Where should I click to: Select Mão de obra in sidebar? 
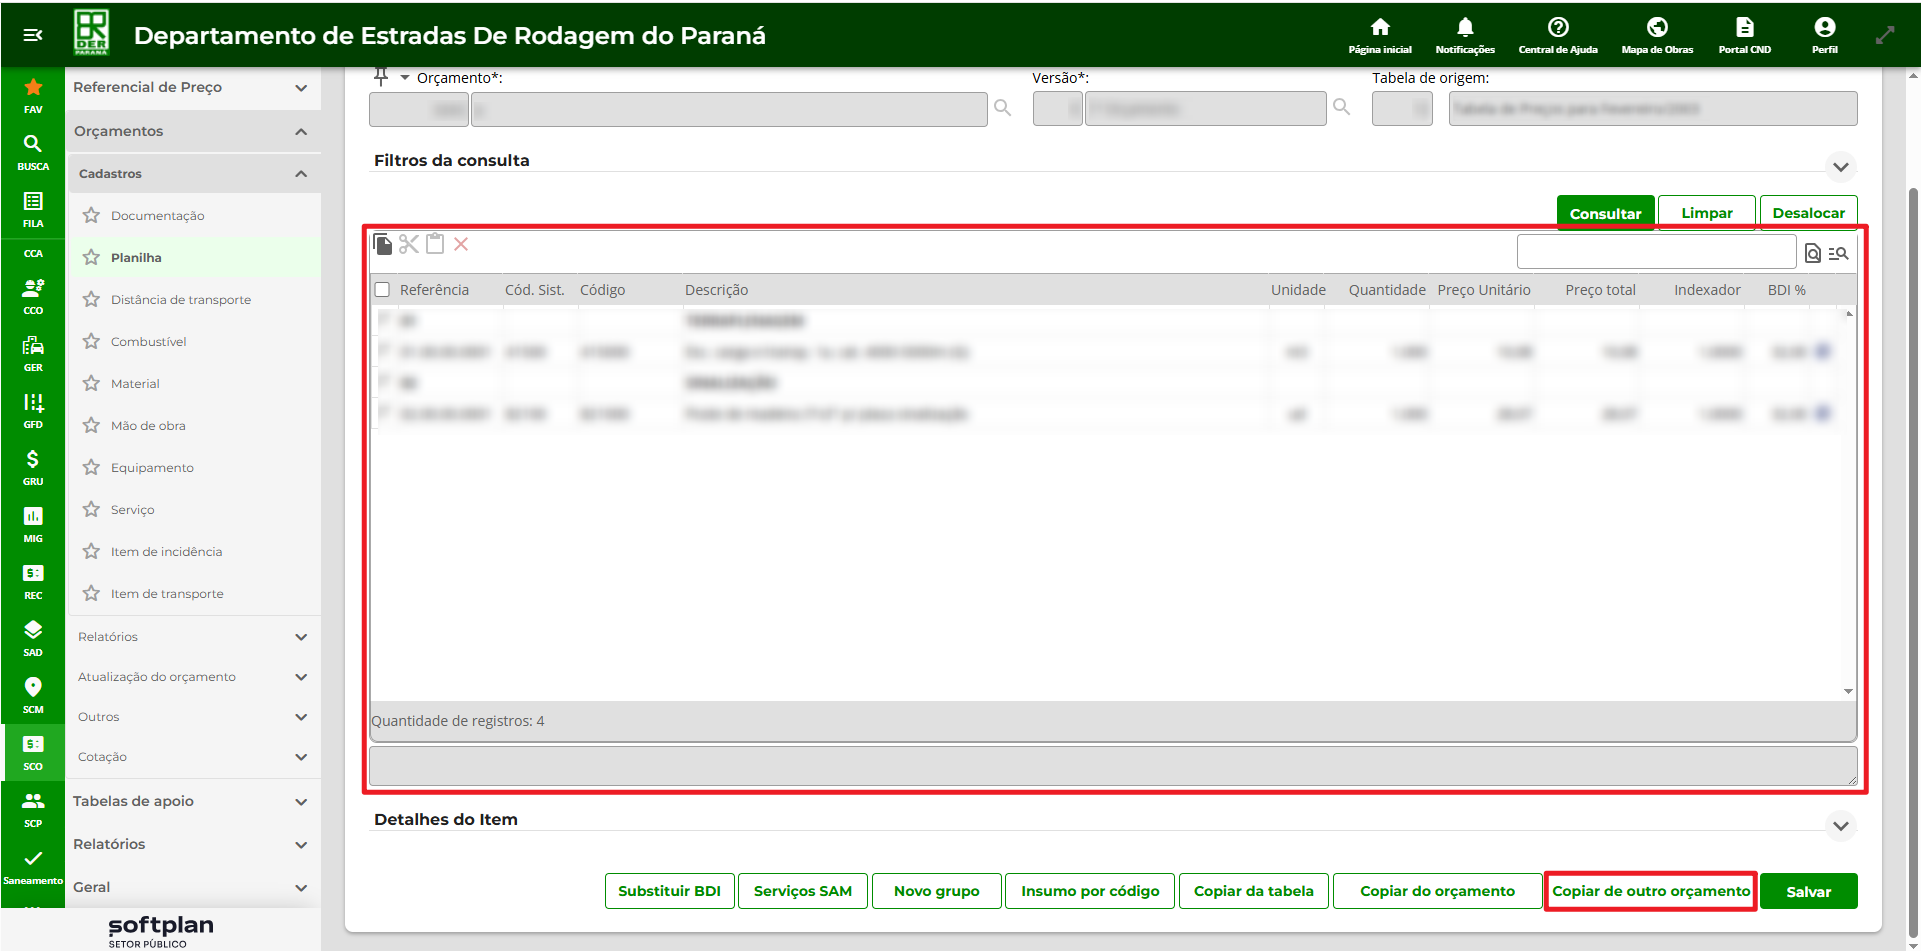pos(148,426)
